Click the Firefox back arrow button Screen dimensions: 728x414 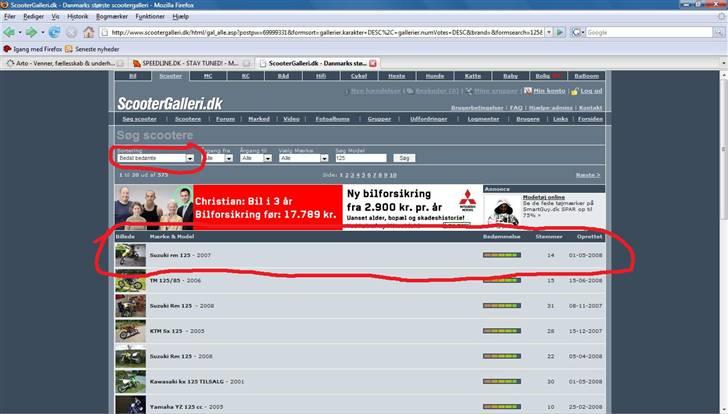point(10,32)
